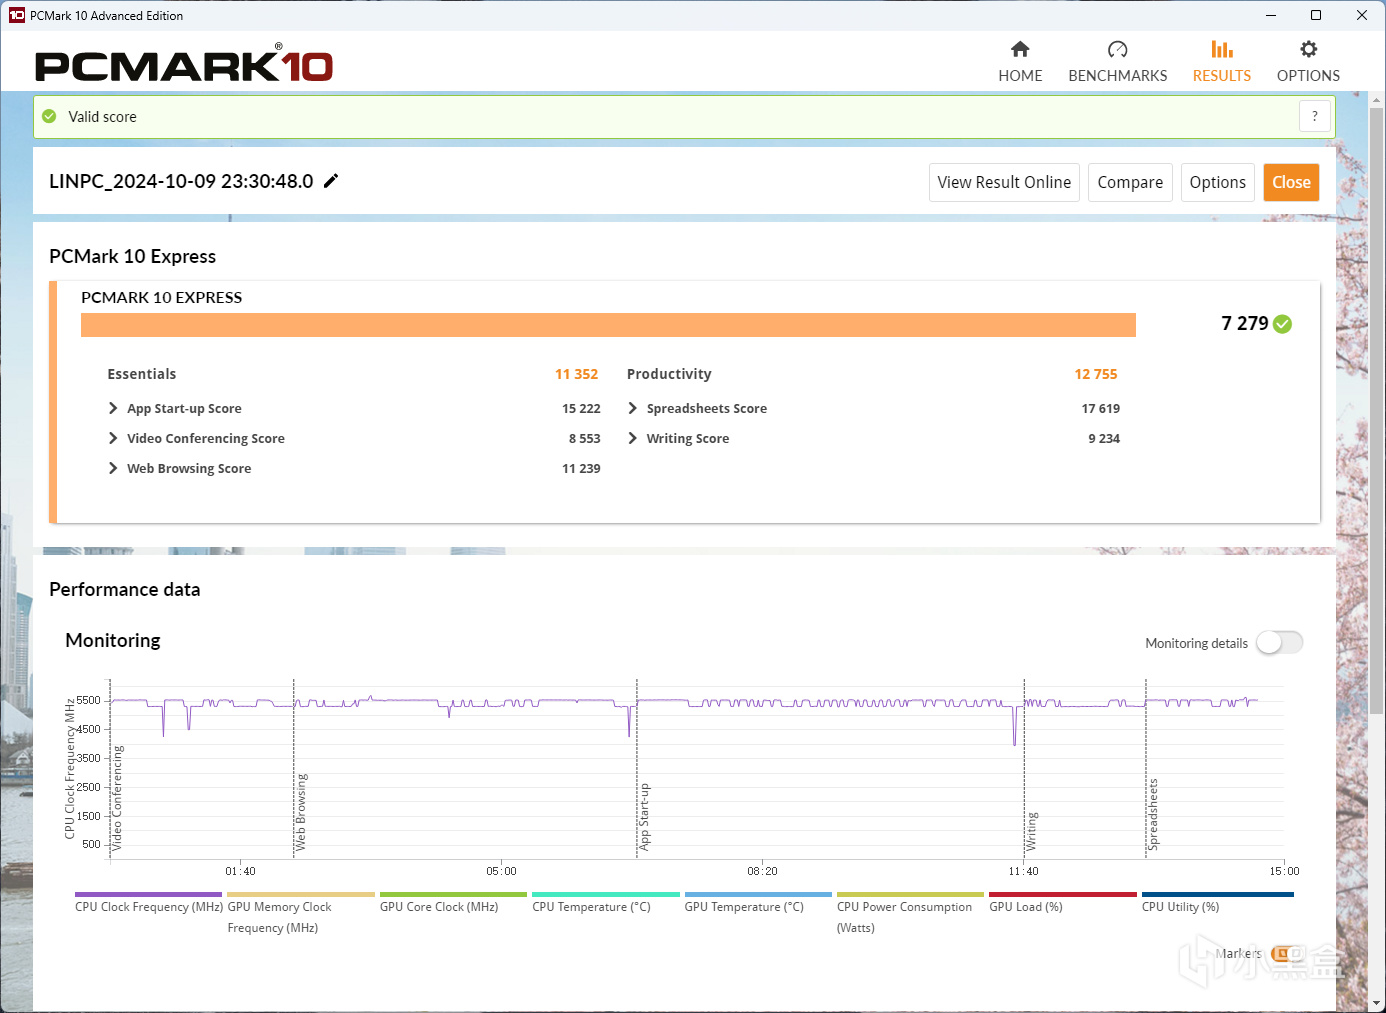Select the RESULTS tab
Screen dimensions: 1386x1013
[1222, 62]
